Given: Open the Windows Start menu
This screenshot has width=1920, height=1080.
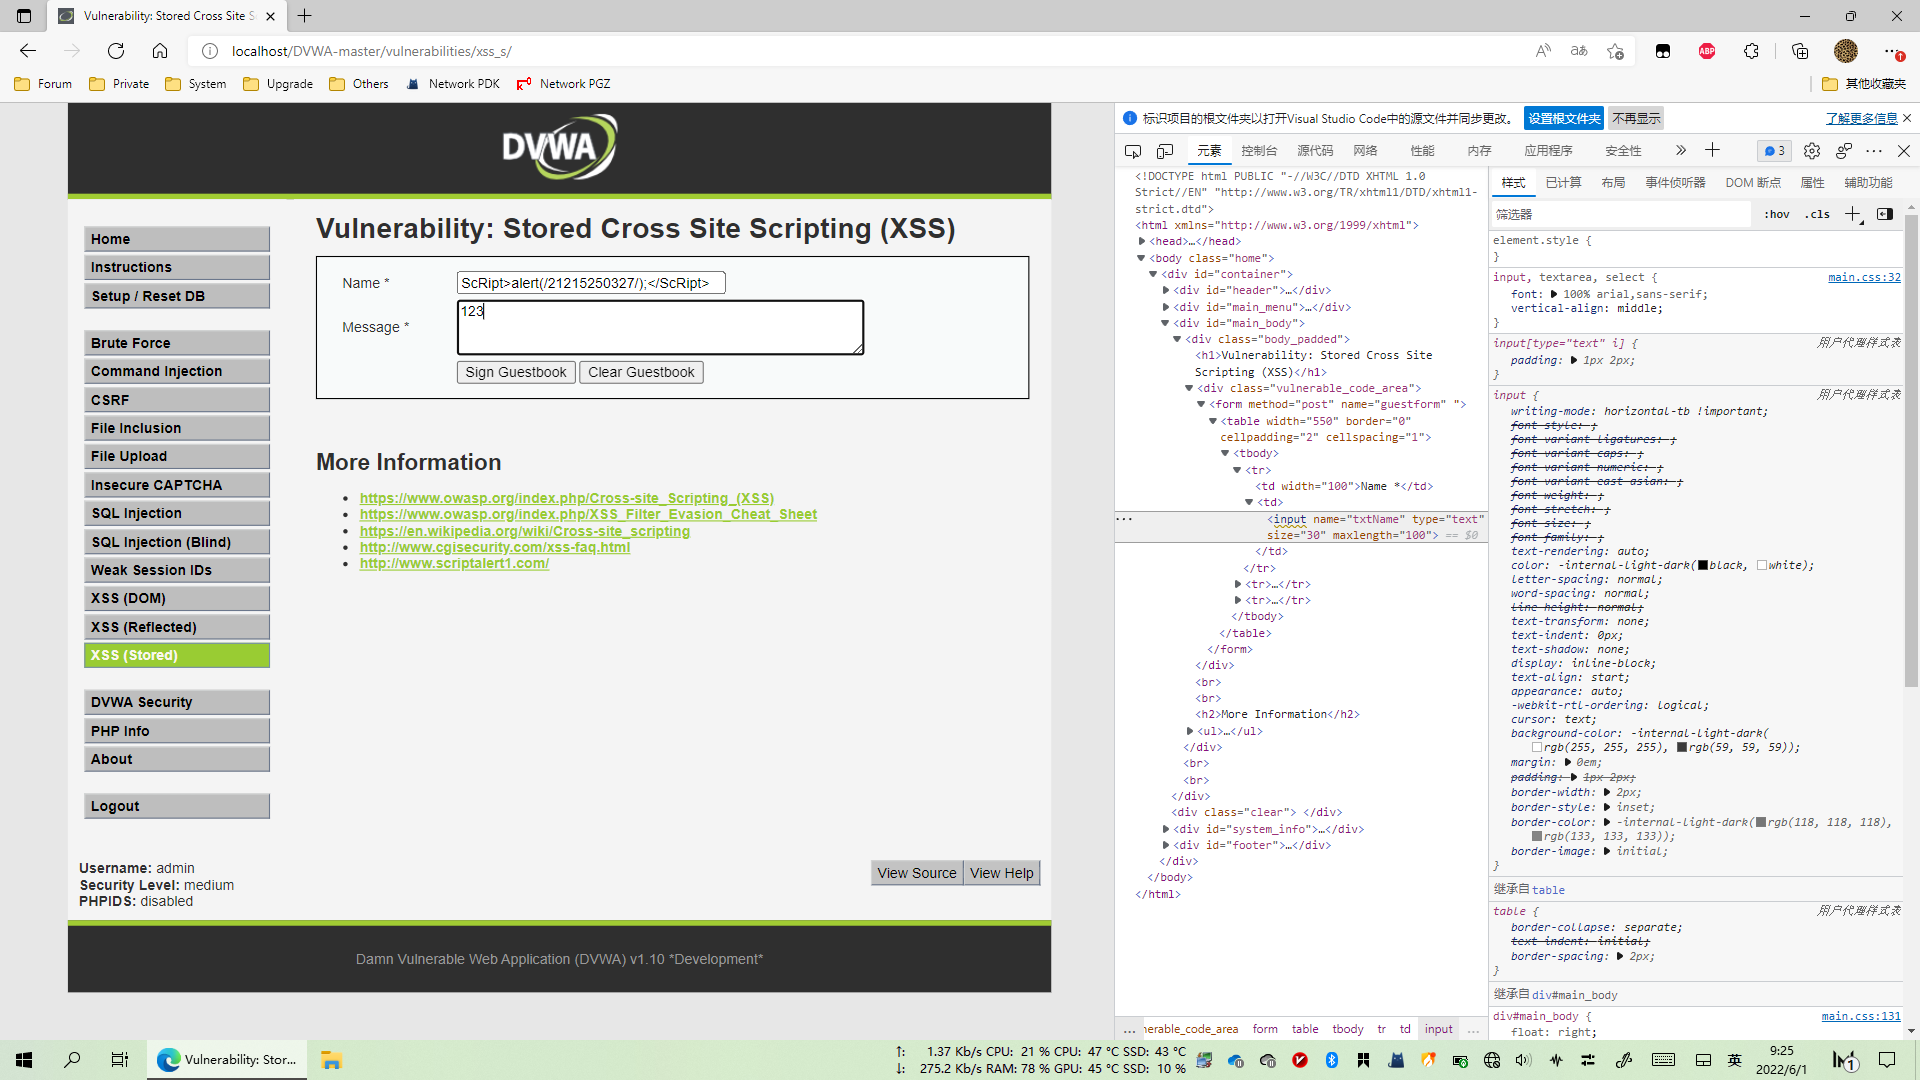Looking at the screenshot, I should (x=24, y=1060).
